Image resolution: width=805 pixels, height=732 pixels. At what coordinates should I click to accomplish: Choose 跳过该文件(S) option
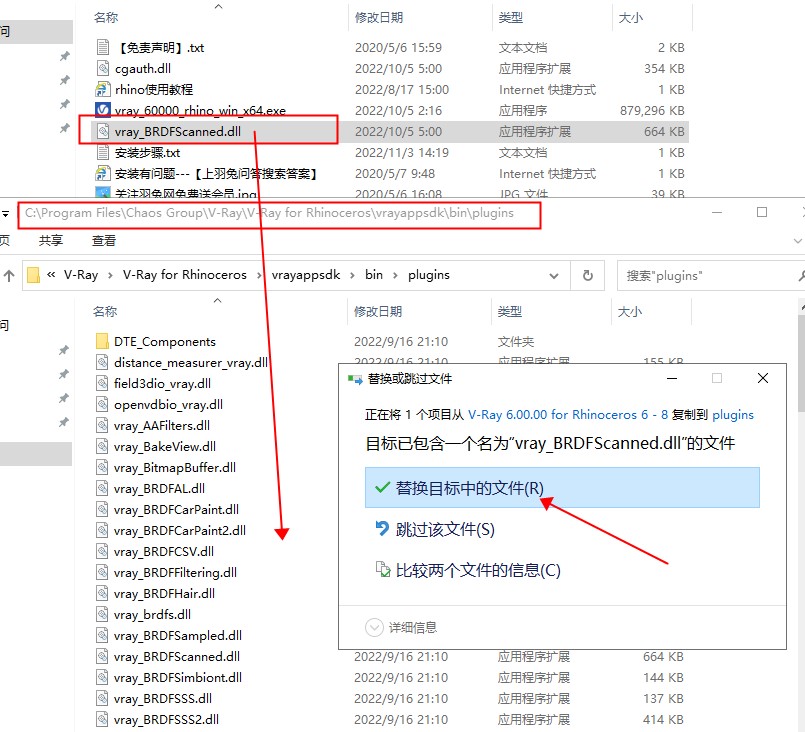[444, 529]
